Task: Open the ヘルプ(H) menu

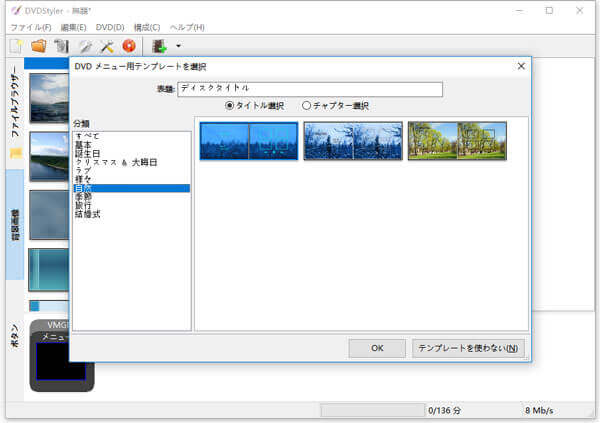Action: point(187,28)
